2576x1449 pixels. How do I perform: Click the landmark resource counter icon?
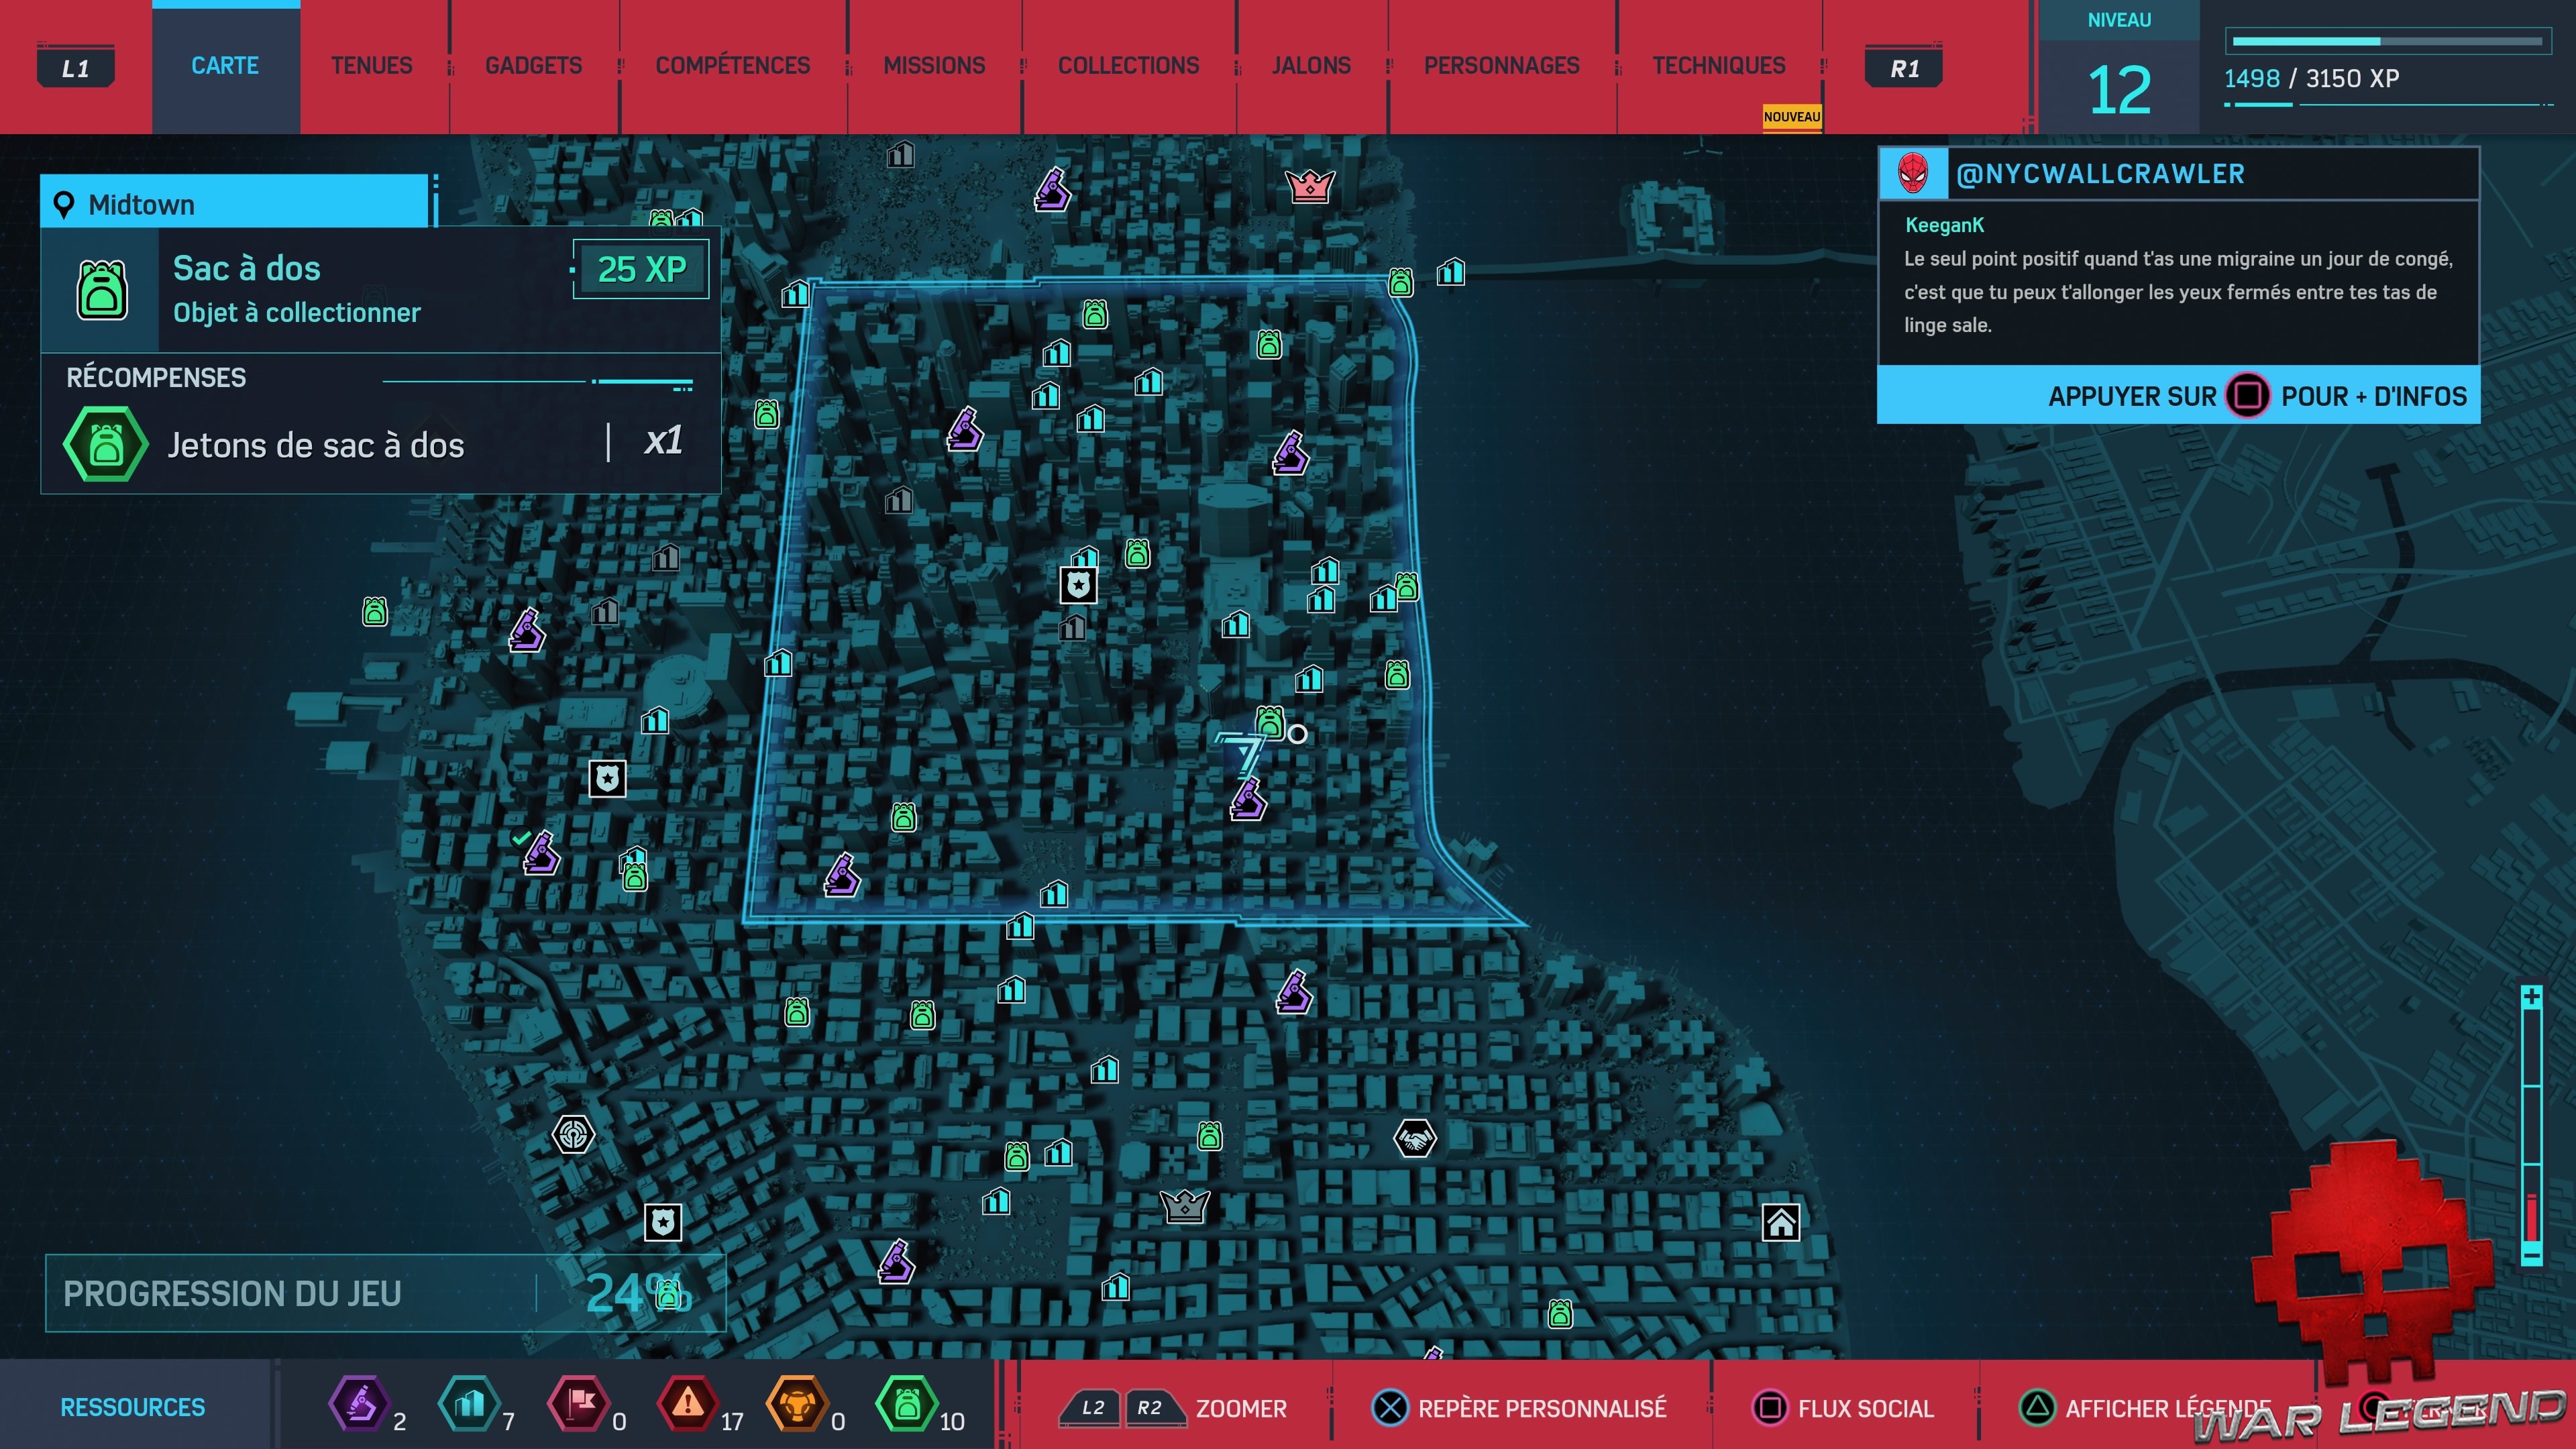point(469,1404)
